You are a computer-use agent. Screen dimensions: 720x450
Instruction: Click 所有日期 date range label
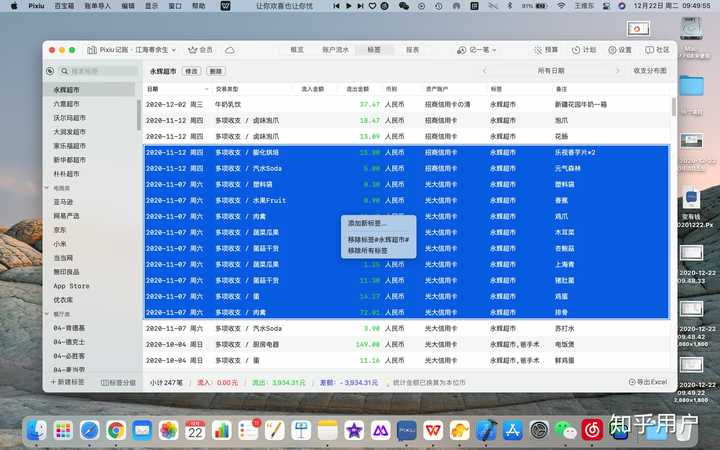click(x=551, y=71)
